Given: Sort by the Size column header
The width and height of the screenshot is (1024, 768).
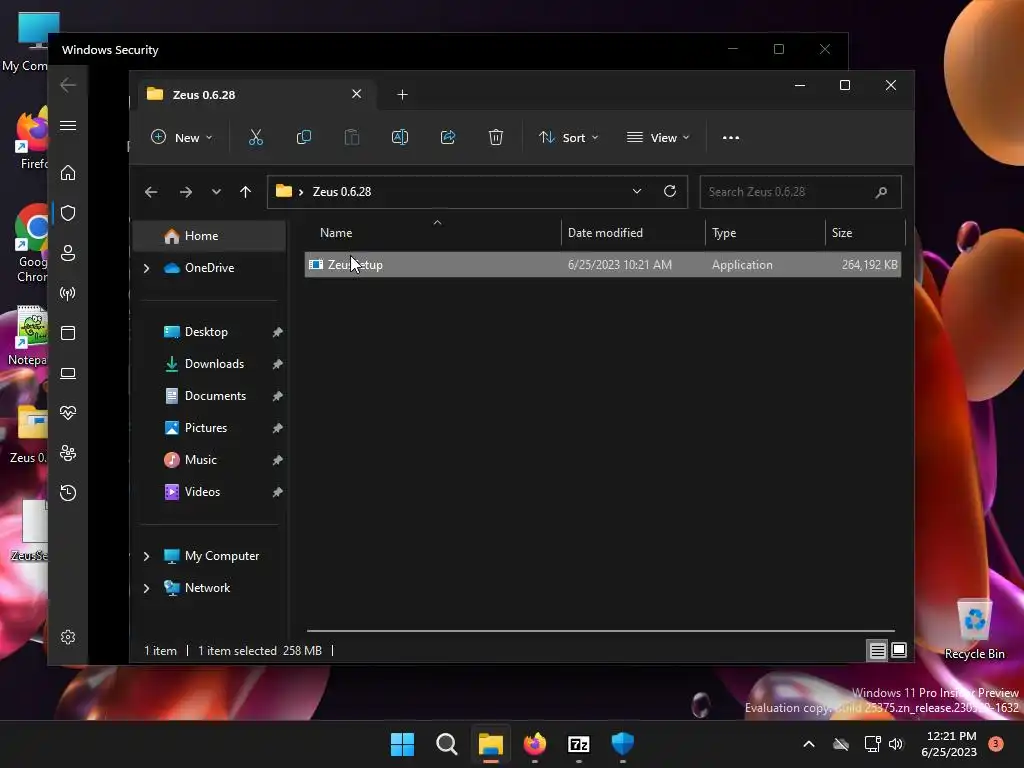Looking at the screenshot, I should 865,232.
